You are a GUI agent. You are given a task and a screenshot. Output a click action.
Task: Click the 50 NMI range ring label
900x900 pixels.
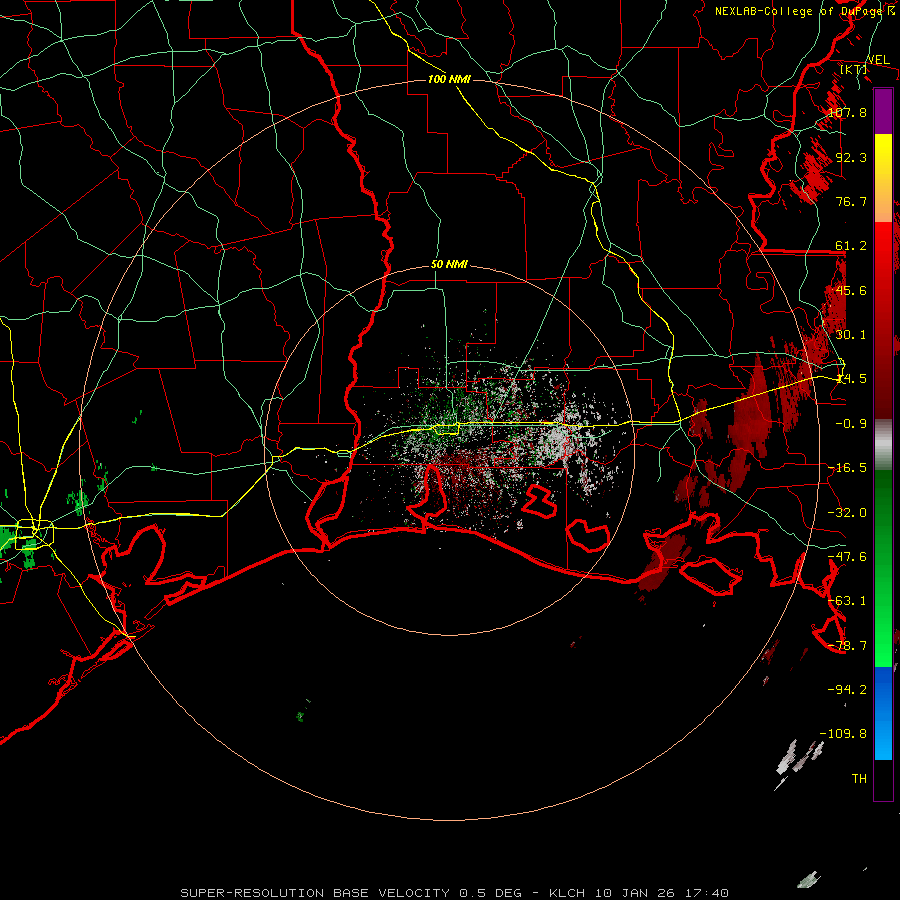tap(449, 265)
